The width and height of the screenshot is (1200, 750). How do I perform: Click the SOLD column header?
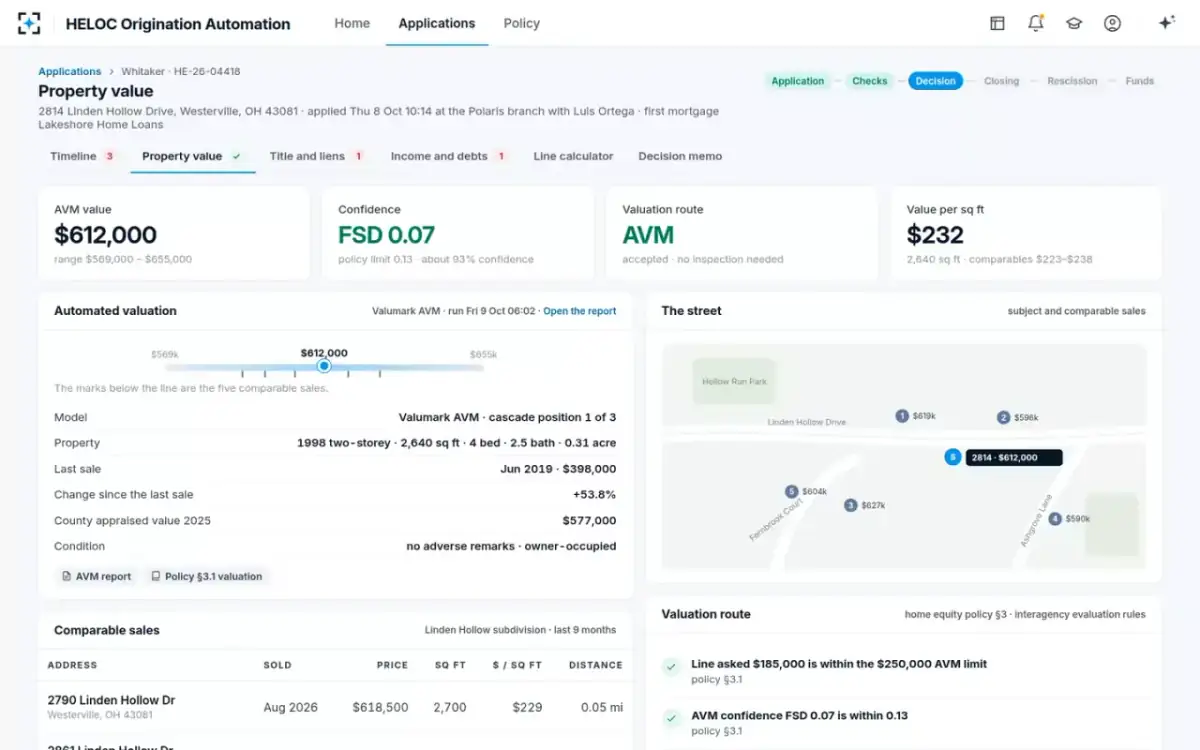[278, 665]
